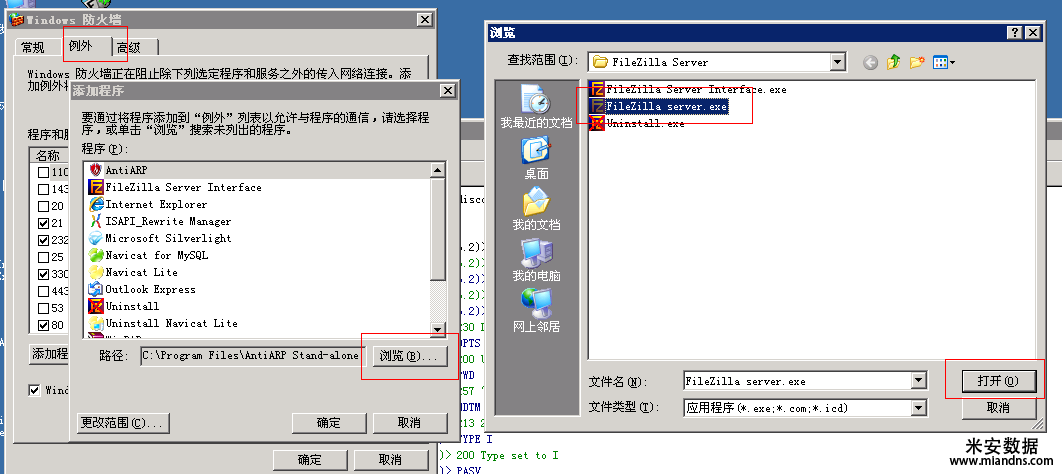Expand the look-in (查找范围) folder dropdown
The width and height of the screenshot is (1062, 474).
tap(838, 62)
